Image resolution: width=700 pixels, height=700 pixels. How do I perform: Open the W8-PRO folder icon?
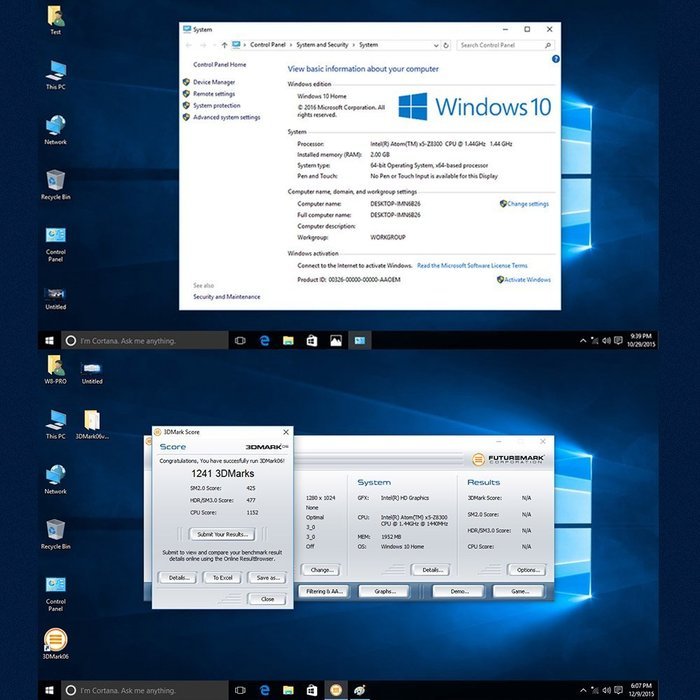coord(55,369)
